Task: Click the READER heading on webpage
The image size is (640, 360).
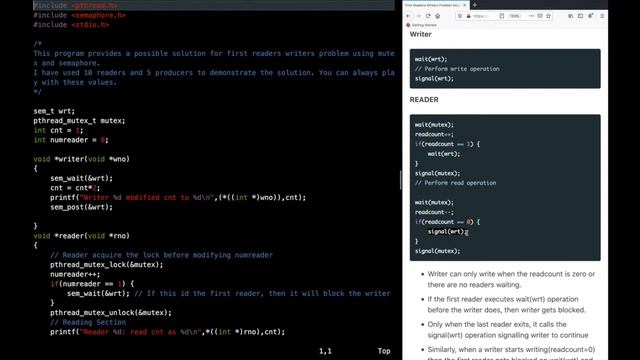Action: click(x=424, y=100)
